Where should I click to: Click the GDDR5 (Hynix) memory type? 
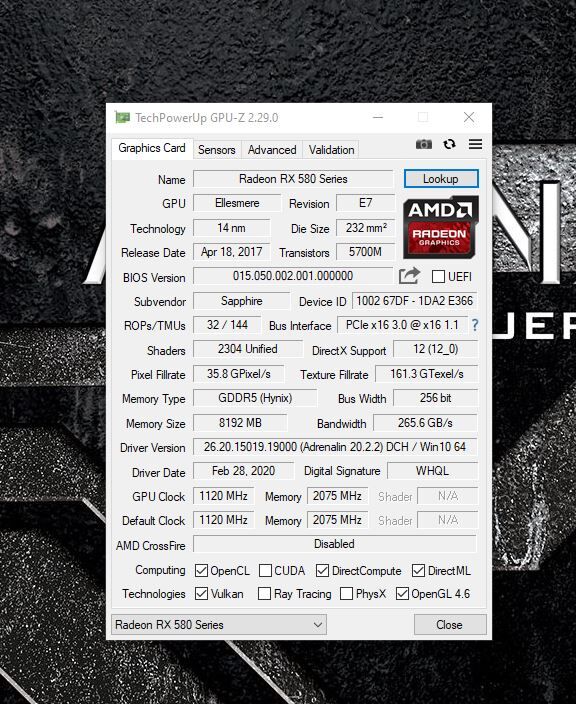pos(255,398)
